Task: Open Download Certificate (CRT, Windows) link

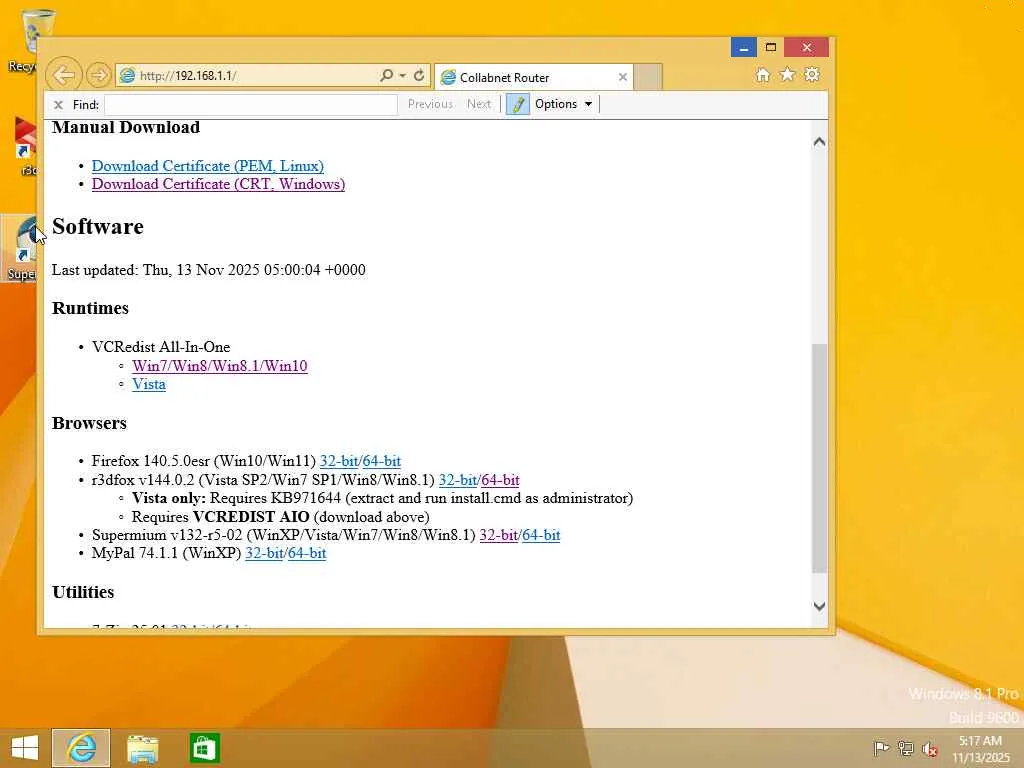Action: [218, 184]
